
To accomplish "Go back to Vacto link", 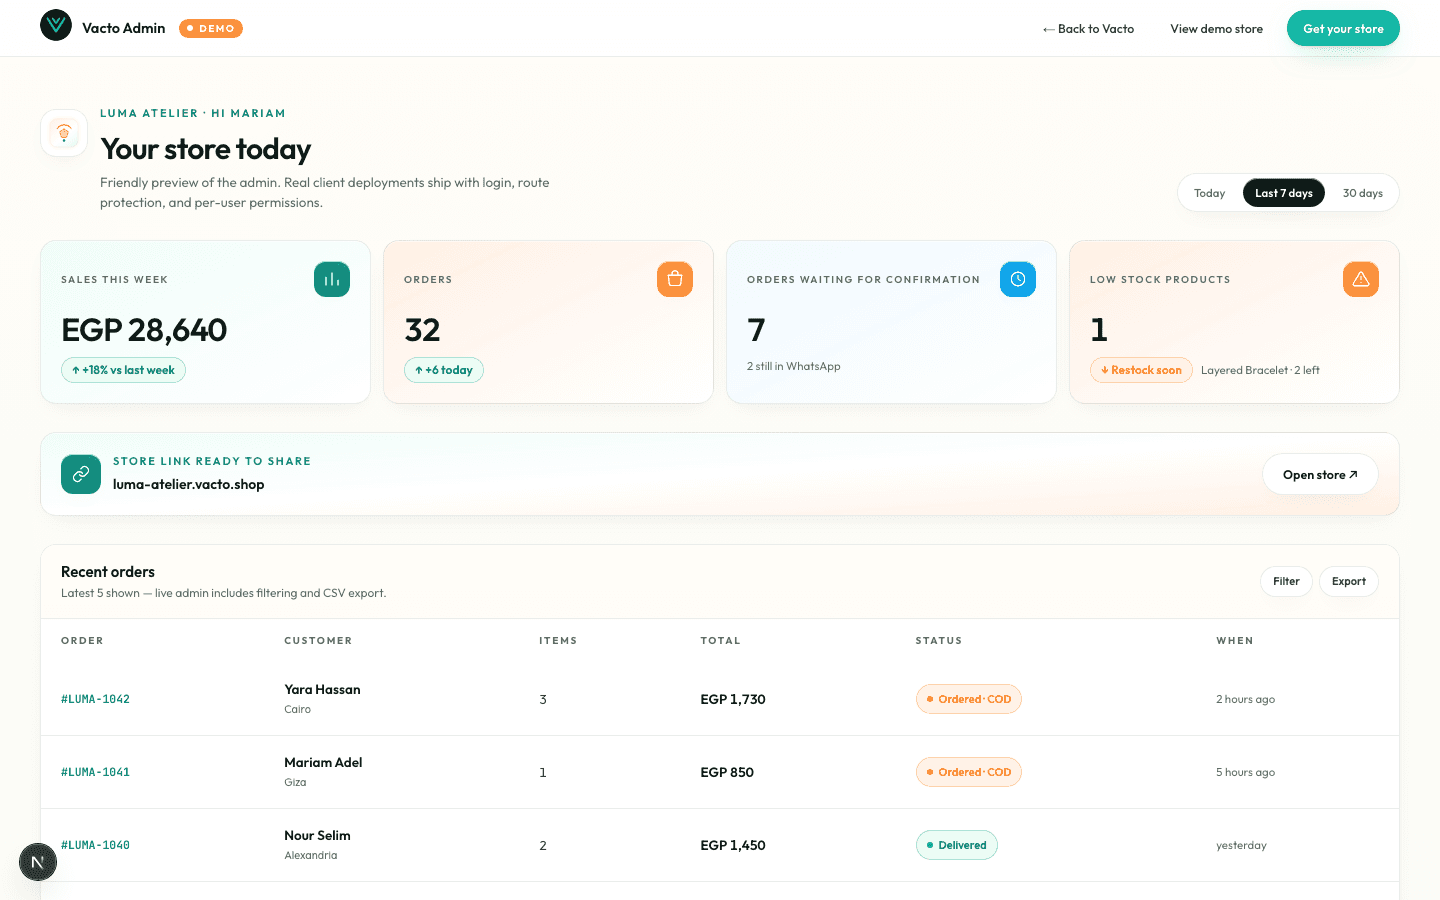I will click(x=1088, y=29).
